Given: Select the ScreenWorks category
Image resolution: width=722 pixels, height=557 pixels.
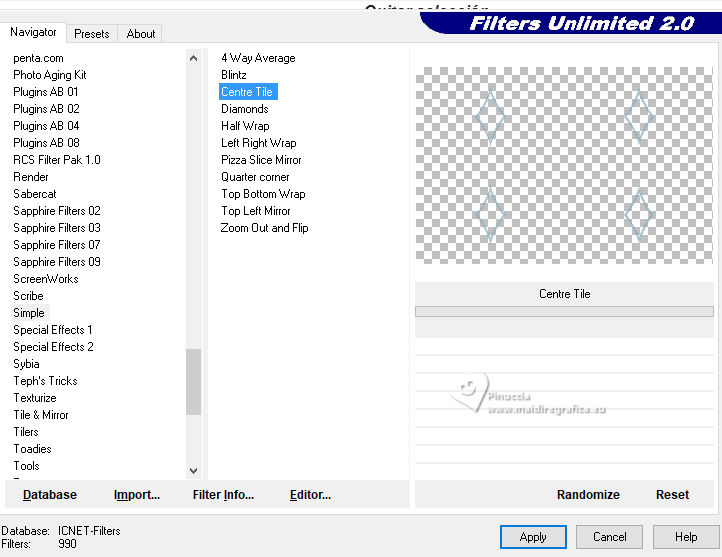Looking at the screenshot, I should coord(46,279).
